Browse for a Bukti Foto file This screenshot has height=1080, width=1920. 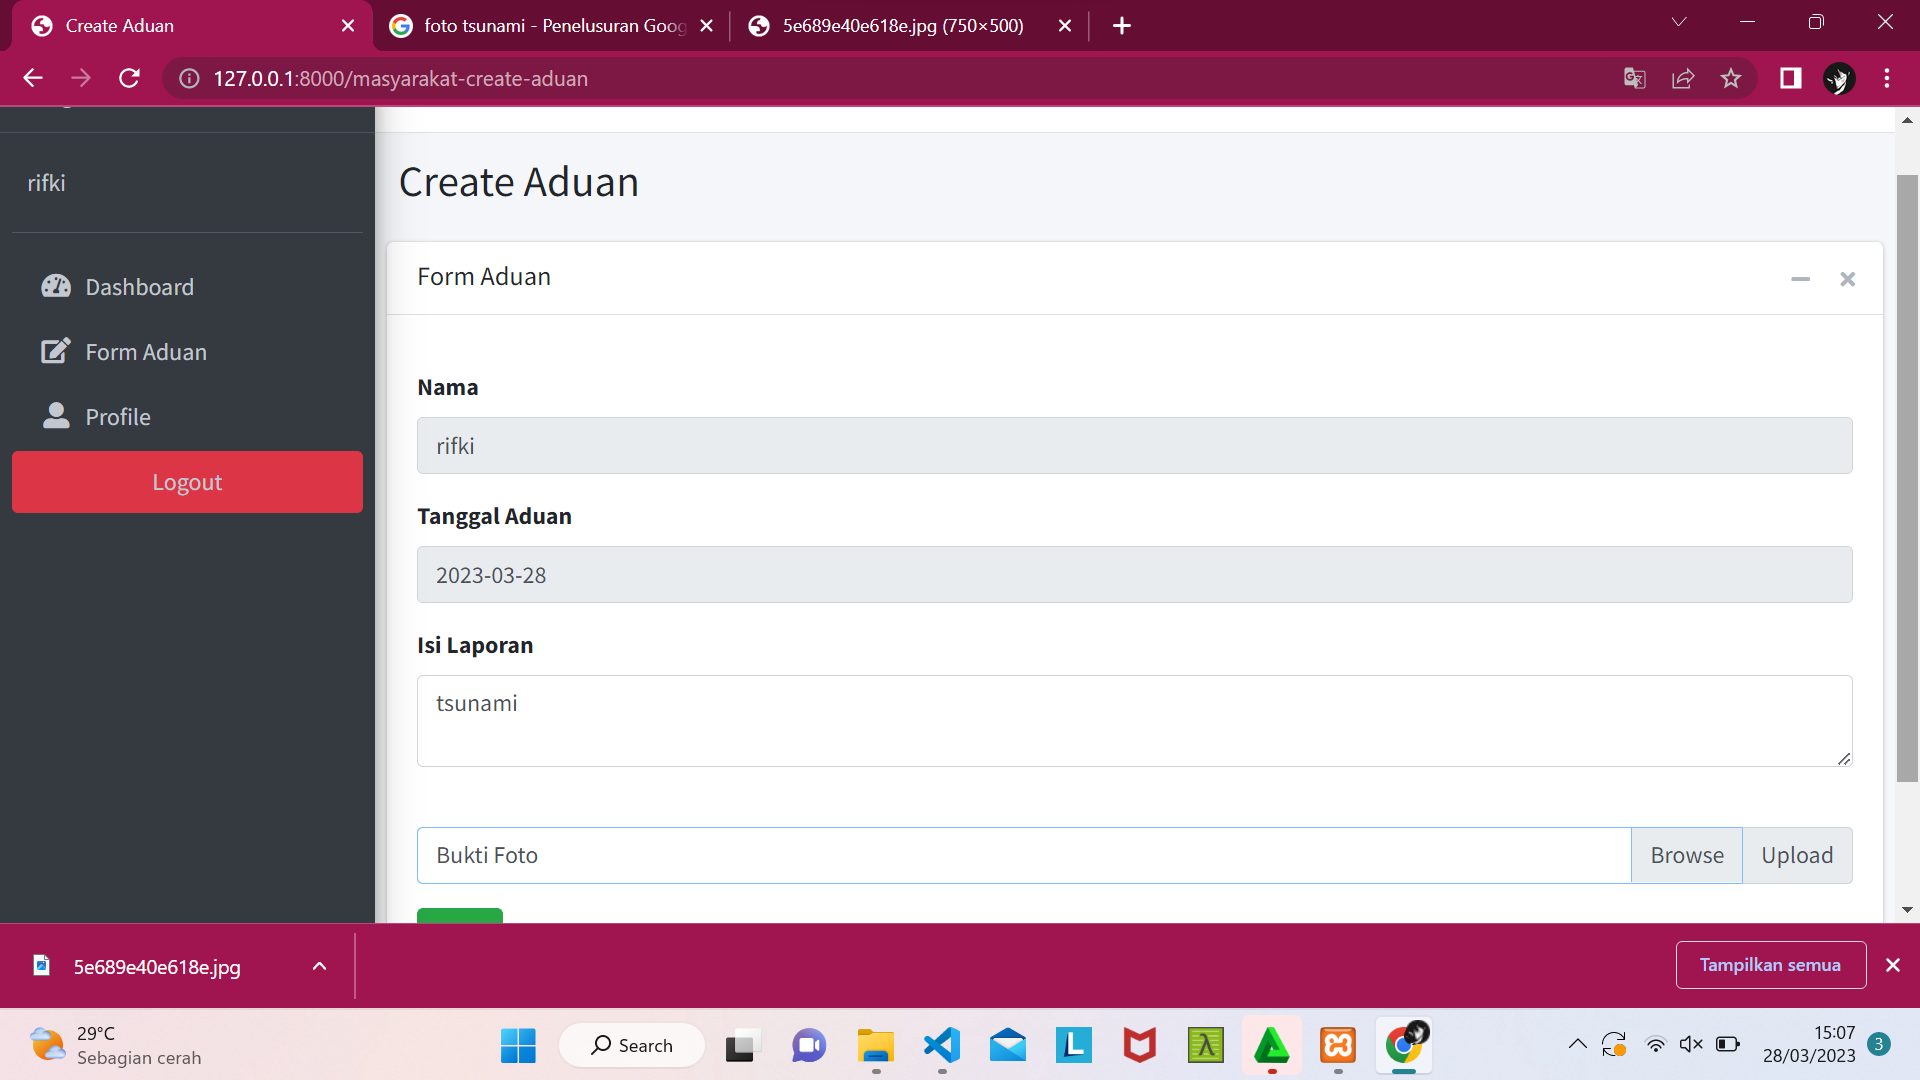pos(1686,855)
